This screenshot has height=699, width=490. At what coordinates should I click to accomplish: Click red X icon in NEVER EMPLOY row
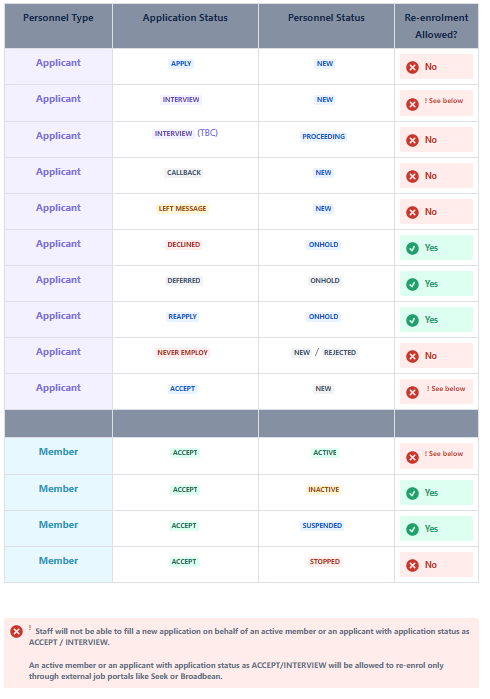pyautogui.click(x=412, y=356)
